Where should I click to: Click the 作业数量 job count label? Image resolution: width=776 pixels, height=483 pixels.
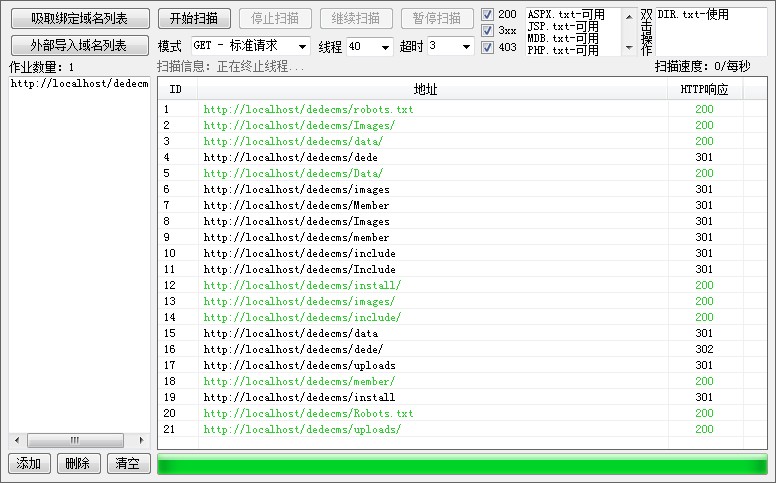click(x=42, y=67)
